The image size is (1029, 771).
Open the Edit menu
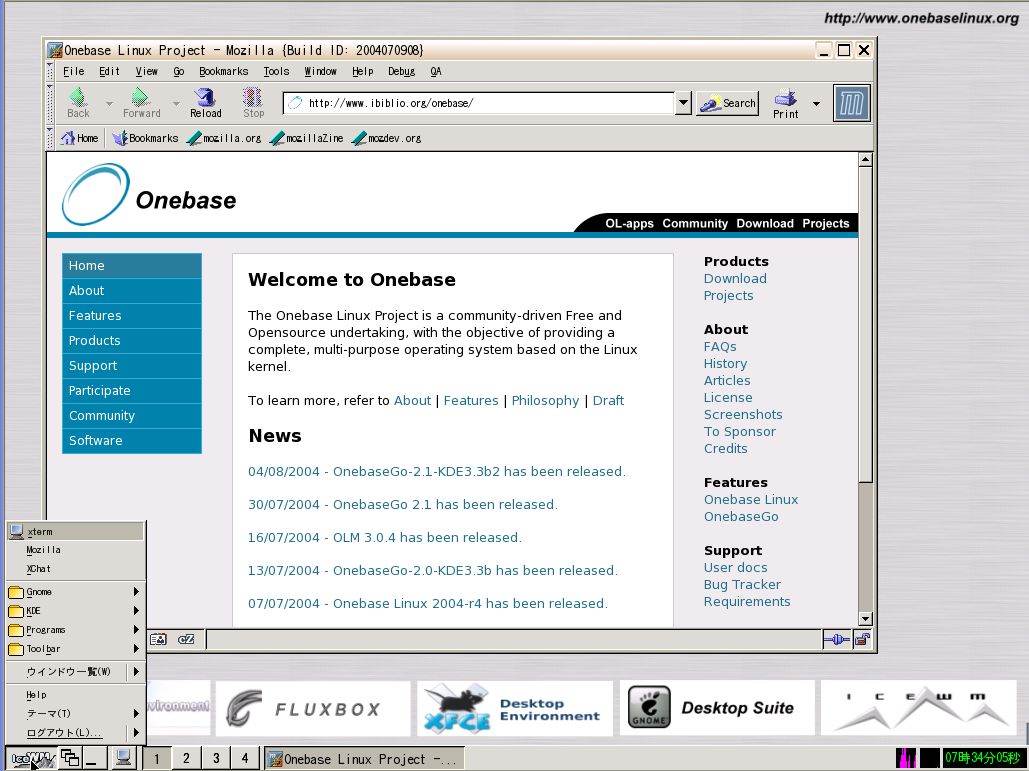109,71
